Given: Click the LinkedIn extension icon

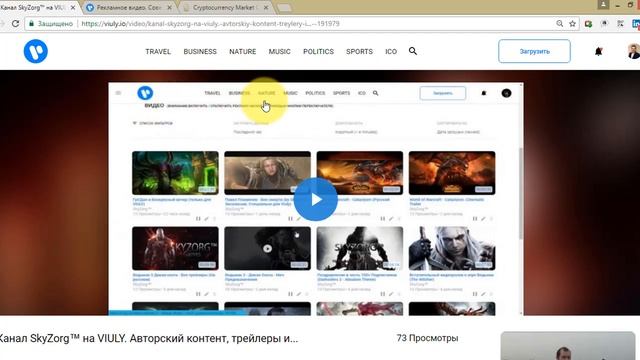Looking at the screenshot, I should click(636, 24).
